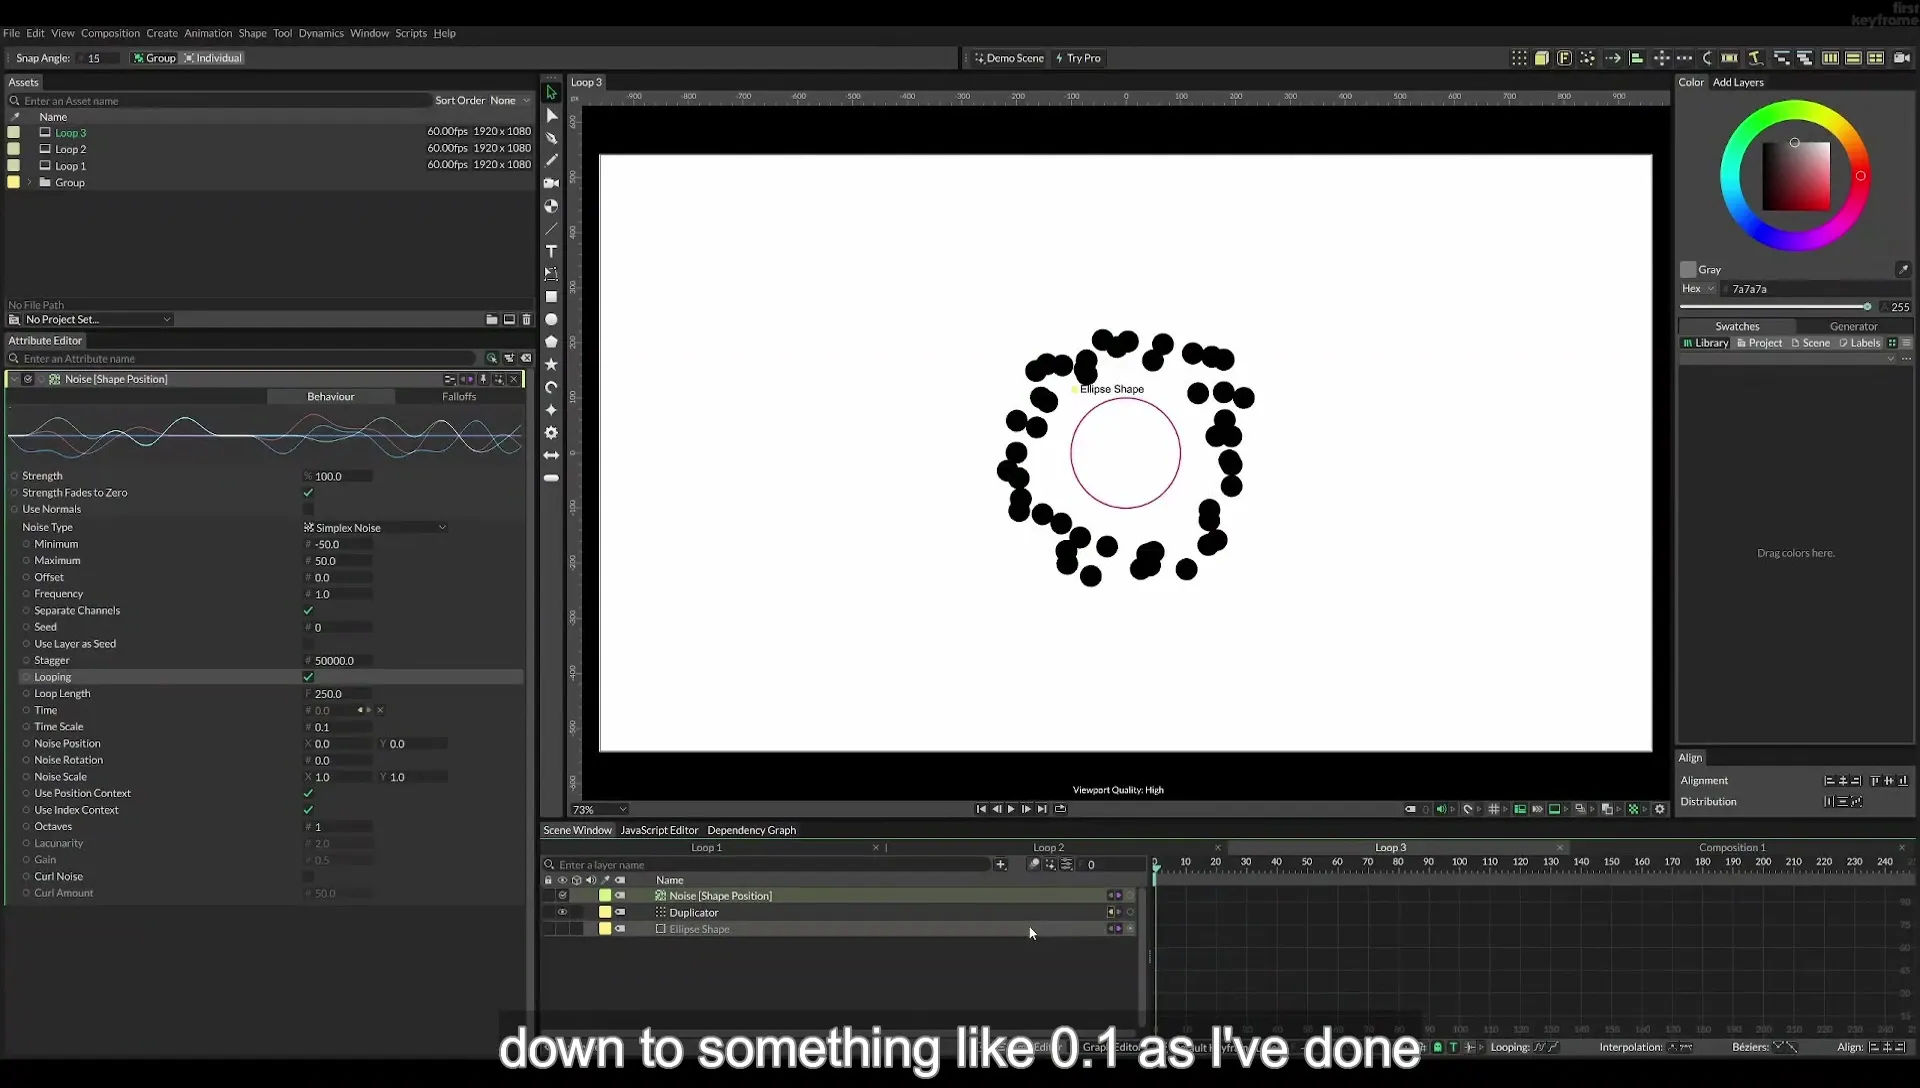
Task: Toggle Use Position Context checkbox
Action: (x=308, y=793)
